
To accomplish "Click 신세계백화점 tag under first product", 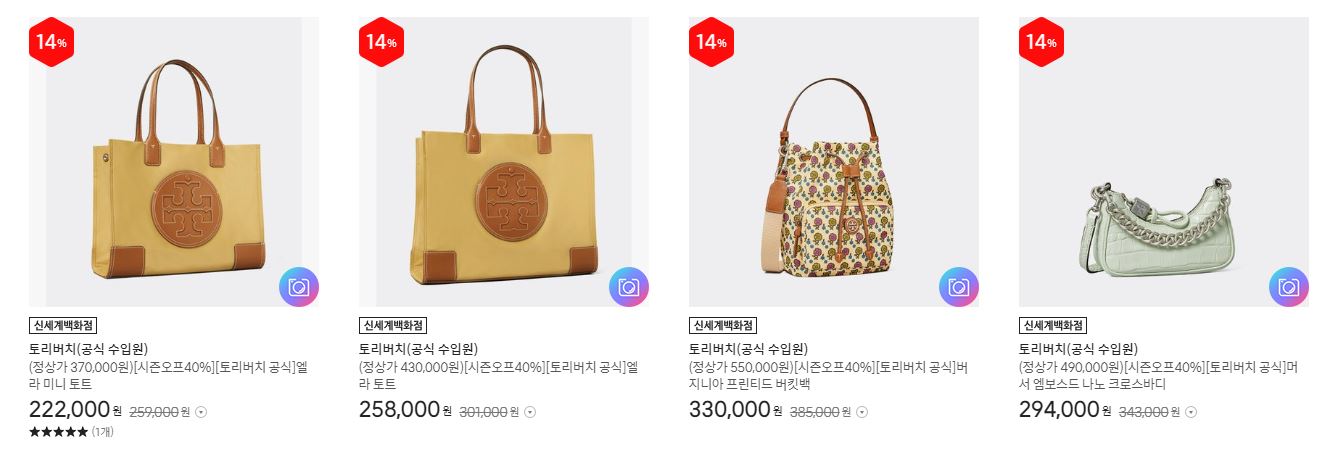I will coord(63,325).
